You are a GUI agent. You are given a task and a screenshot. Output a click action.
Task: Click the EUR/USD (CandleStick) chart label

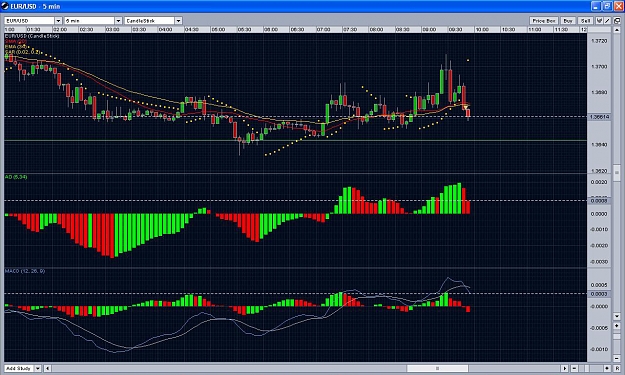click(32, 36)
